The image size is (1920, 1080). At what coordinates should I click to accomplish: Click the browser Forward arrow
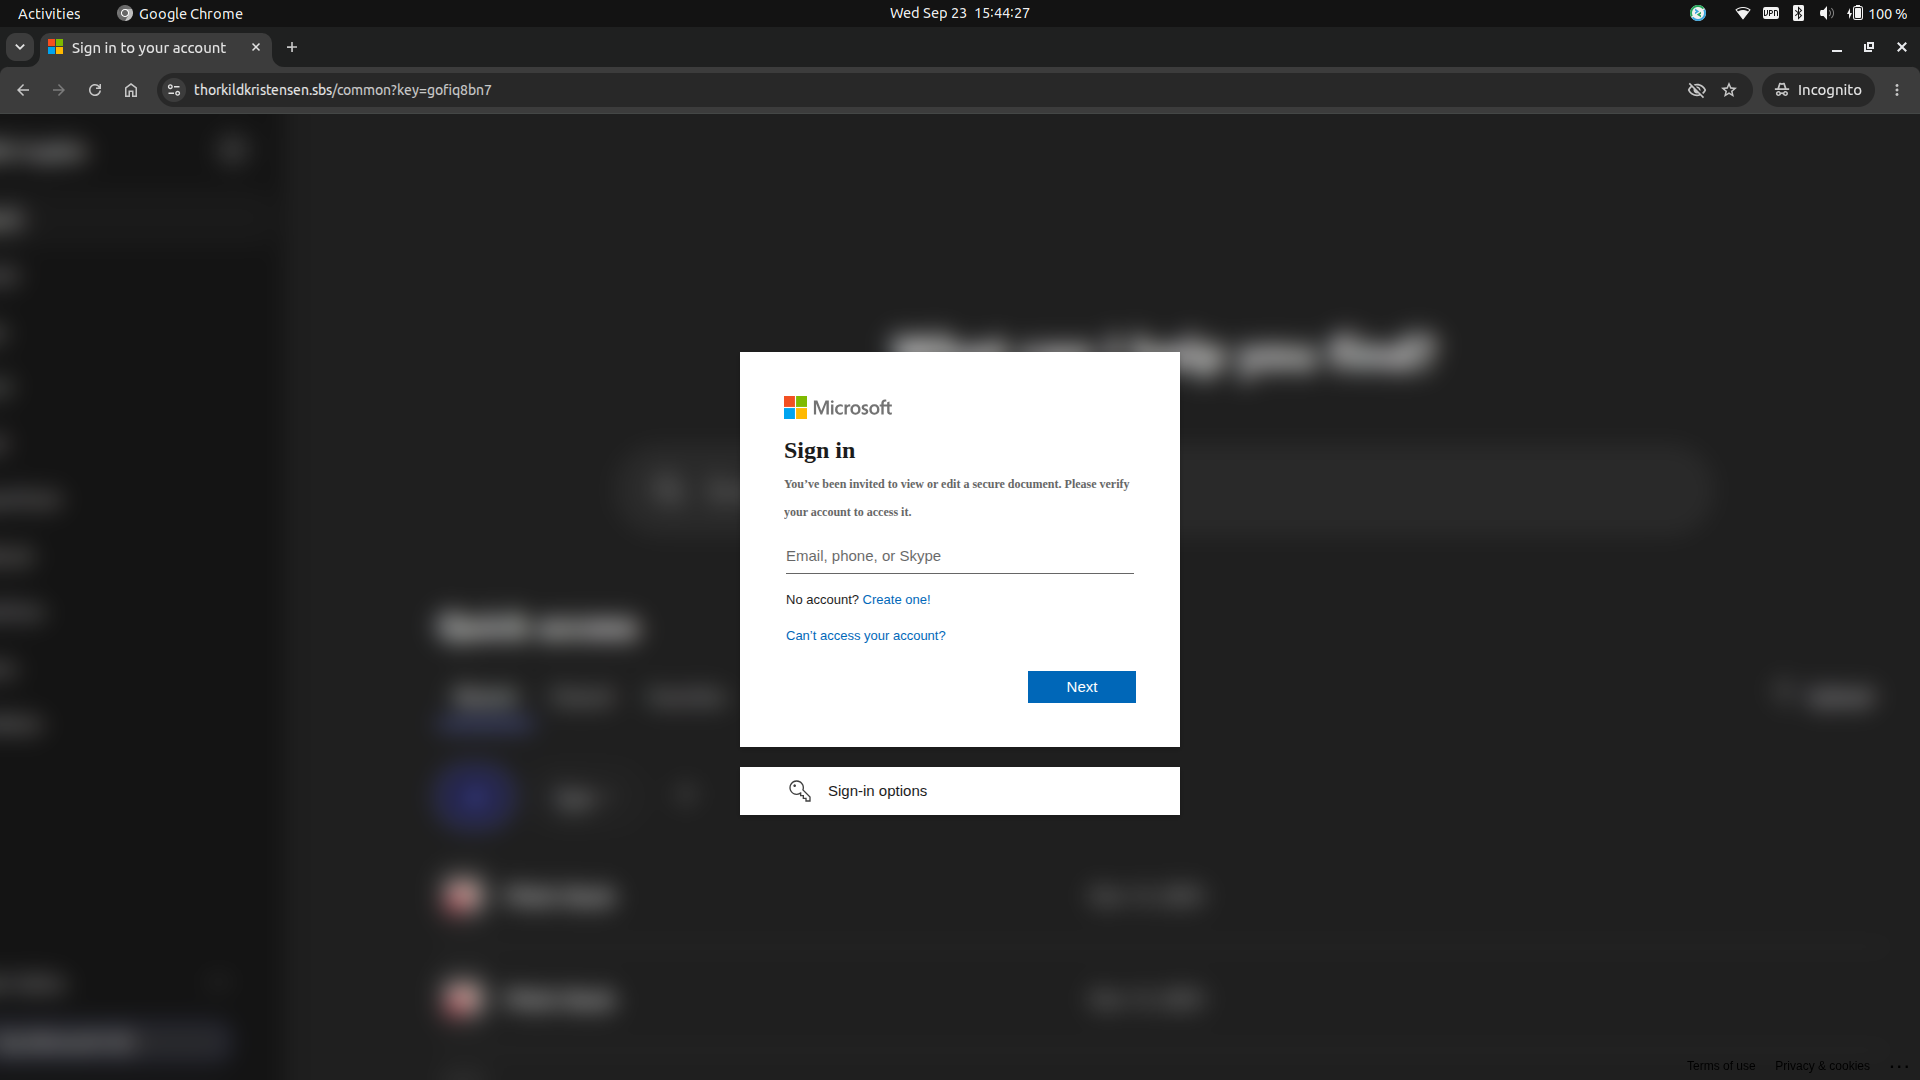click(59, 90)
